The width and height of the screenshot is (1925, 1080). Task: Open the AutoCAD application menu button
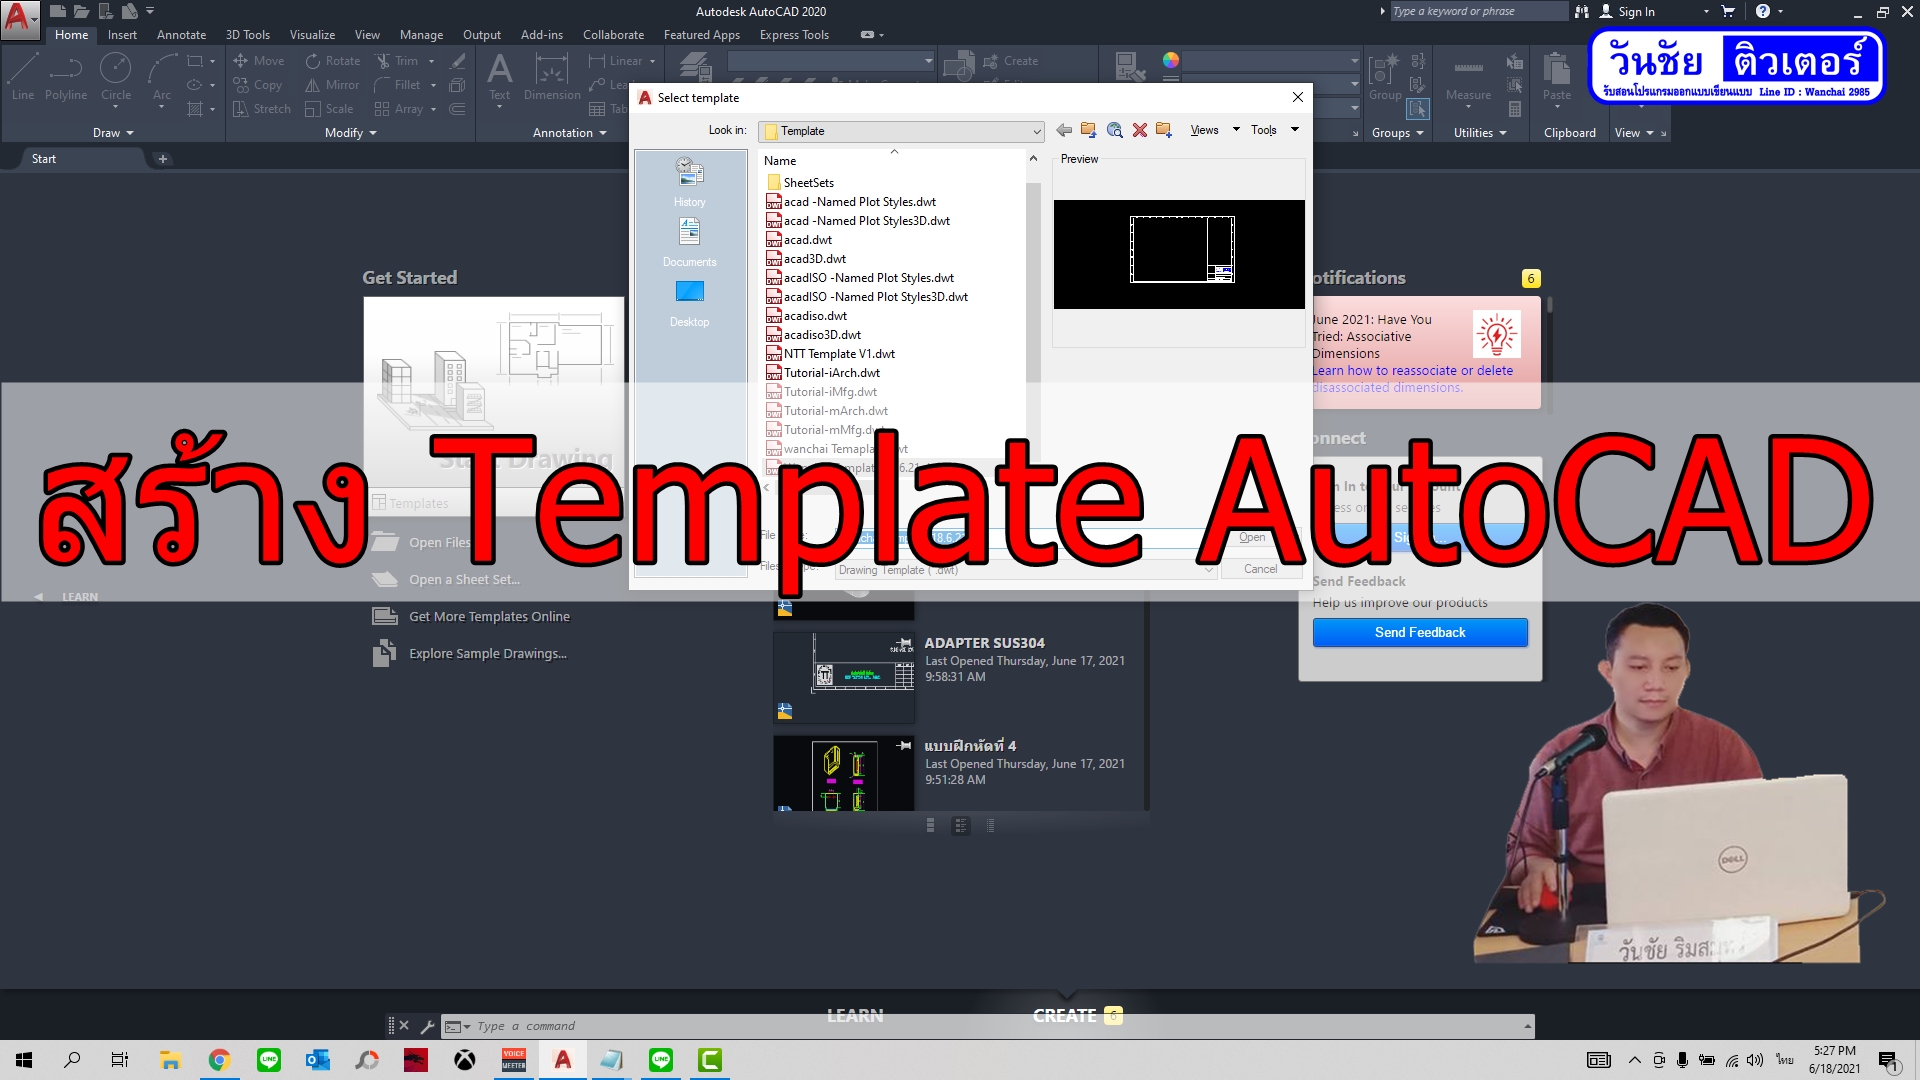(20, 19)
